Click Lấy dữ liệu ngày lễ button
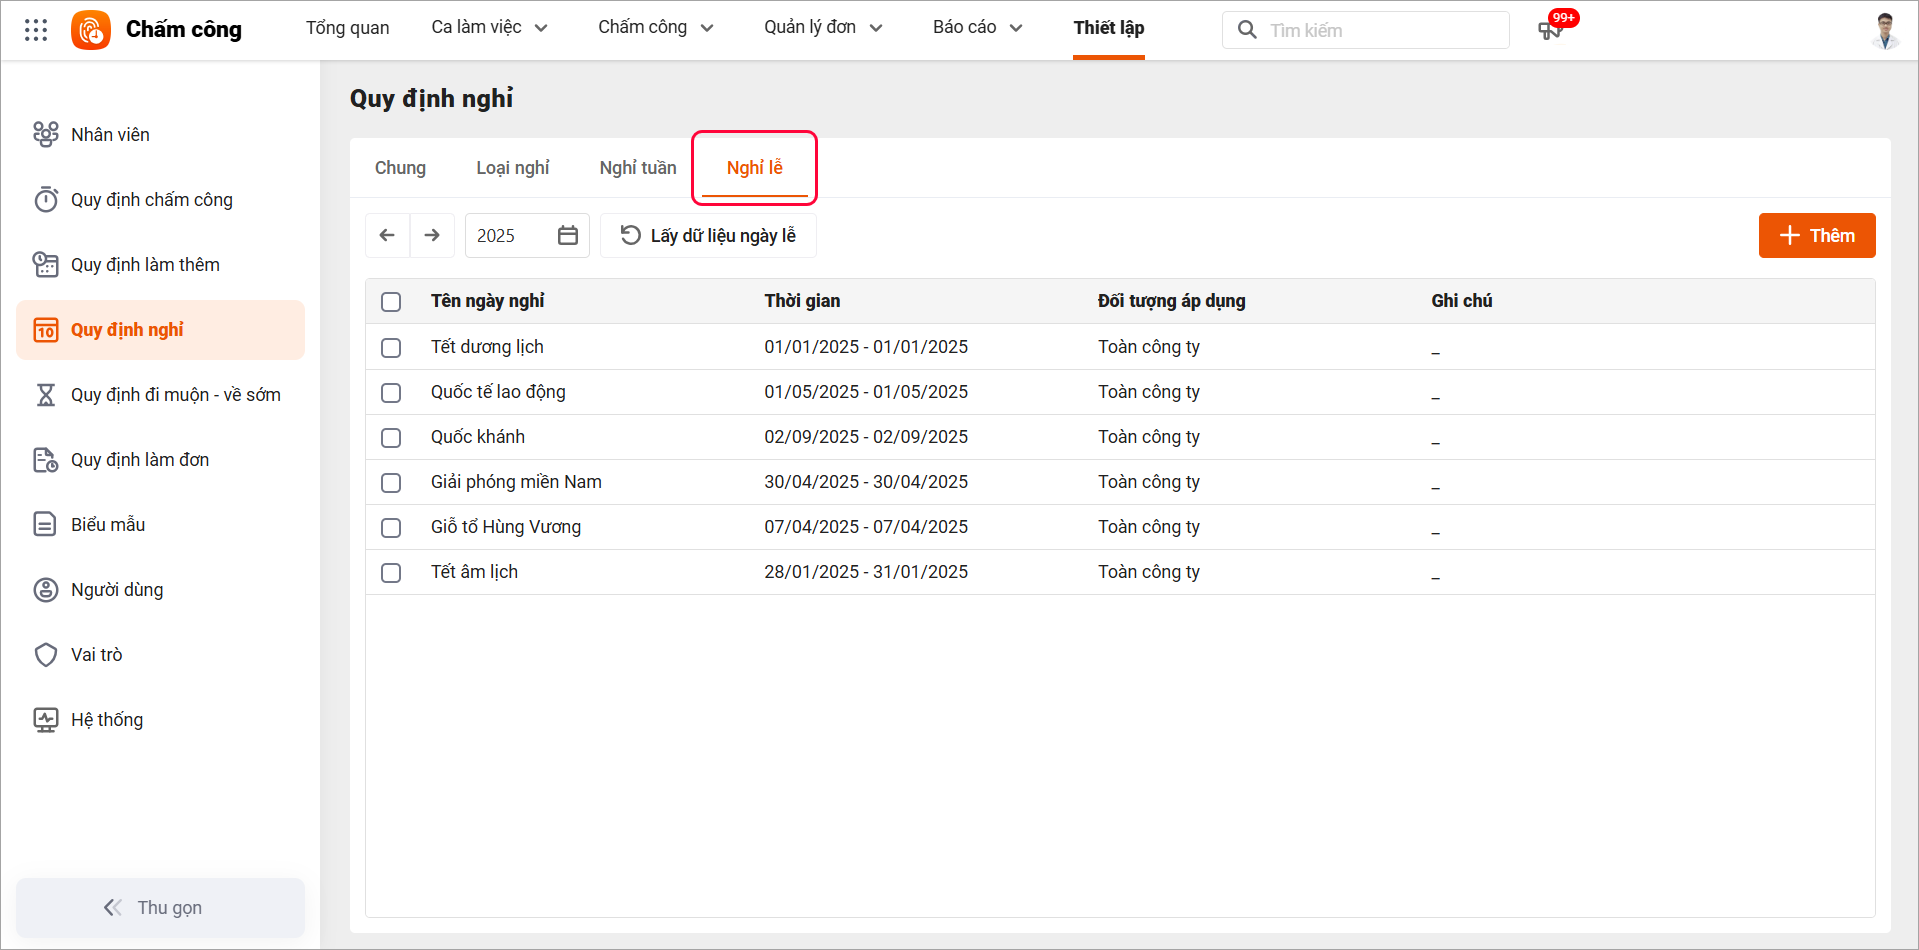1919x950 pixels. tap(708, 236)
